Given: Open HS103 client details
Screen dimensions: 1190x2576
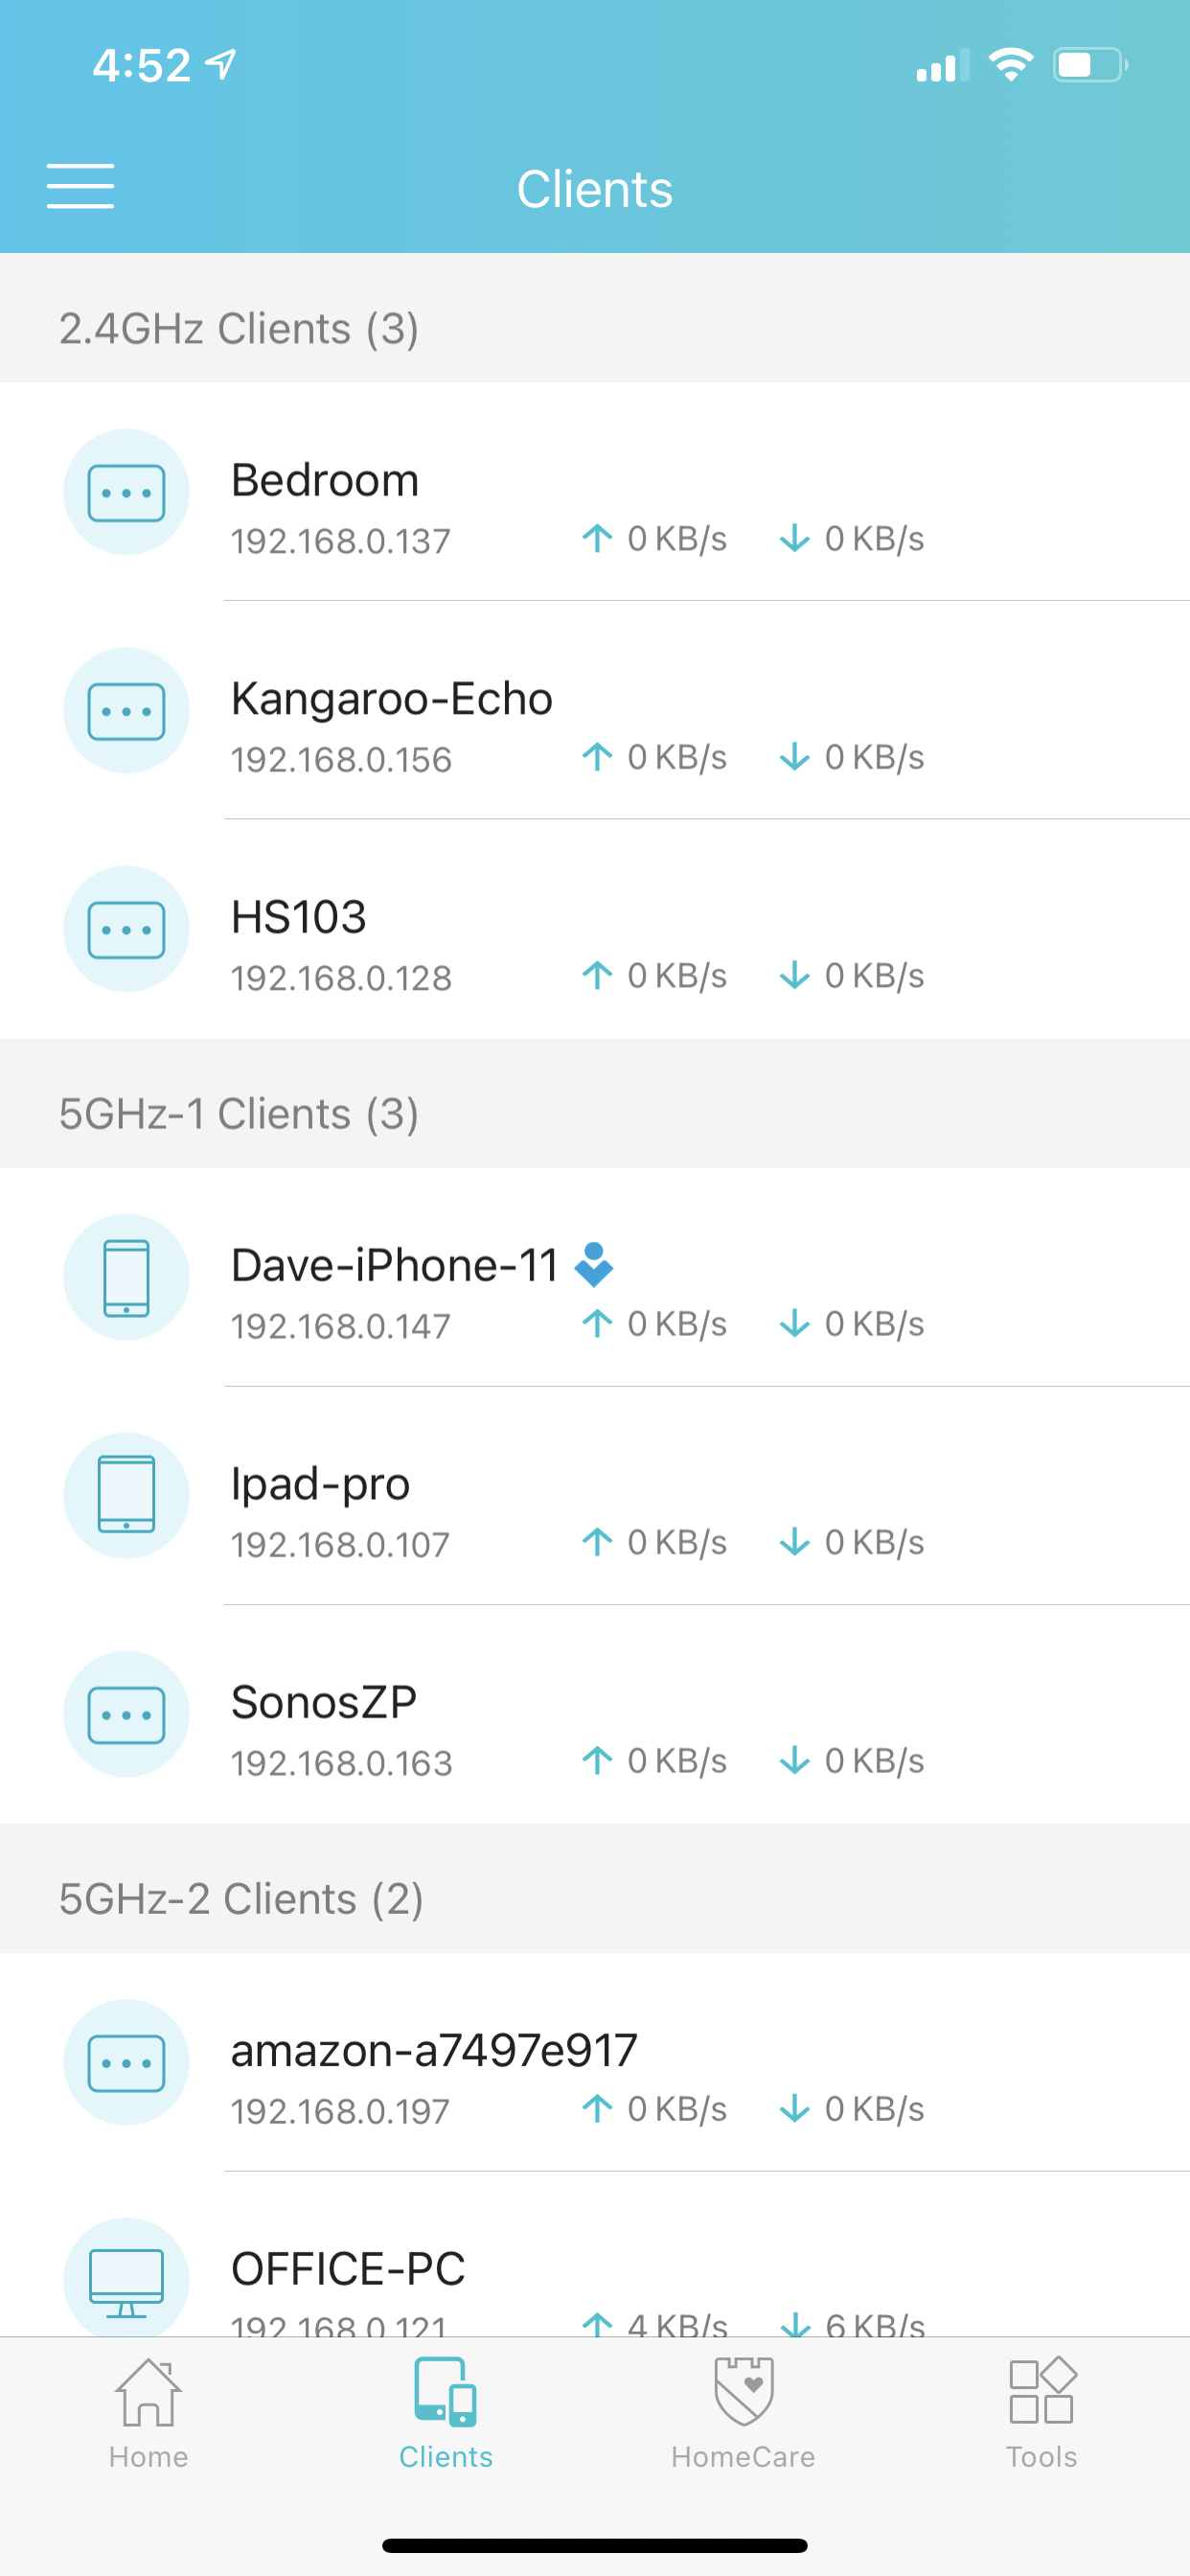Looking at the screenshot, I should click(x=595, y=930).
